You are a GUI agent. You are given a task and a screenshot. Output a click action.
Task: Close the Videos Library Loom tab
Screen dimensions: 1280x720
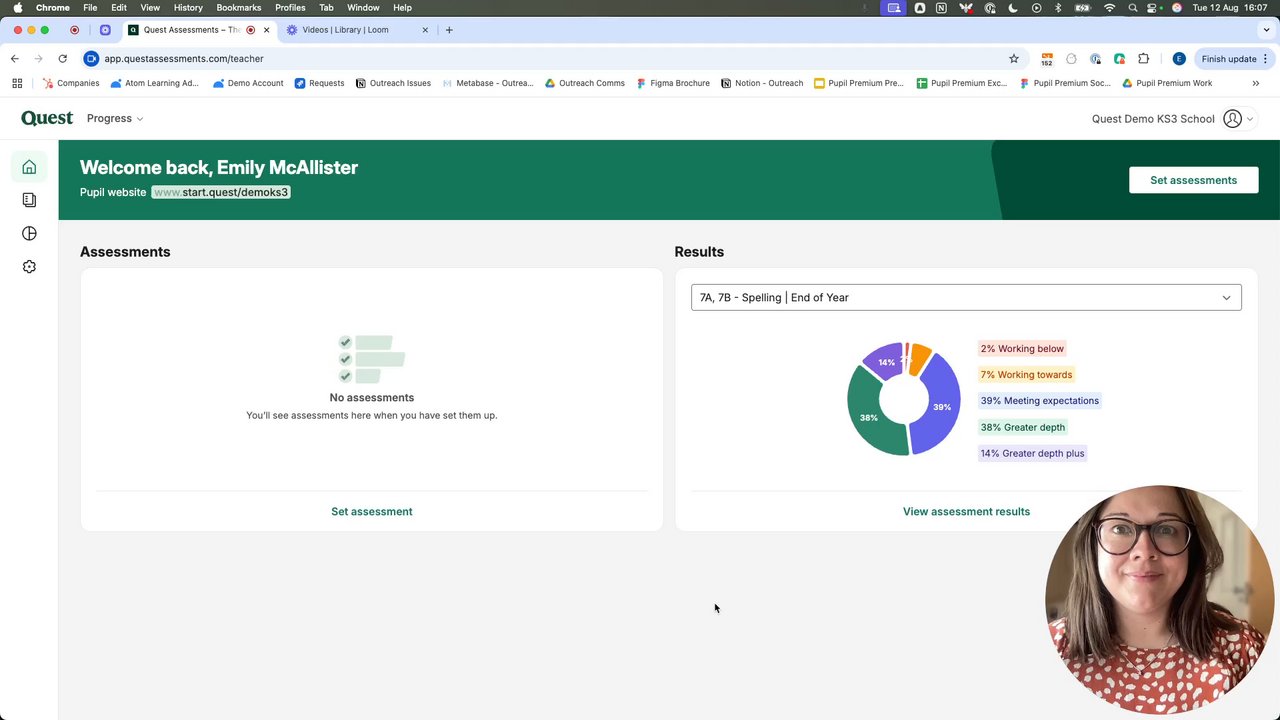425,30
